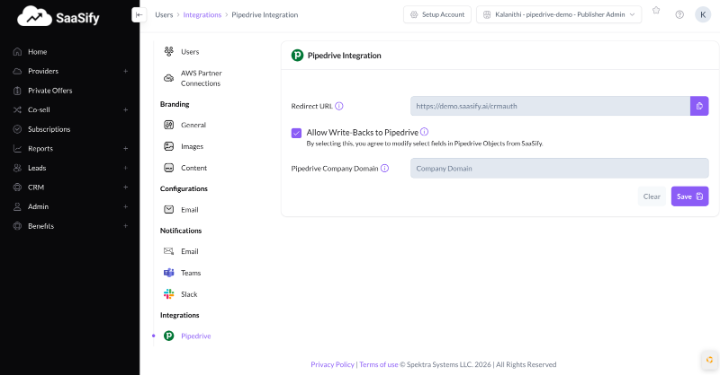Open Subscriptions in main sidebar
720x375 pixels.
[49, 129]
